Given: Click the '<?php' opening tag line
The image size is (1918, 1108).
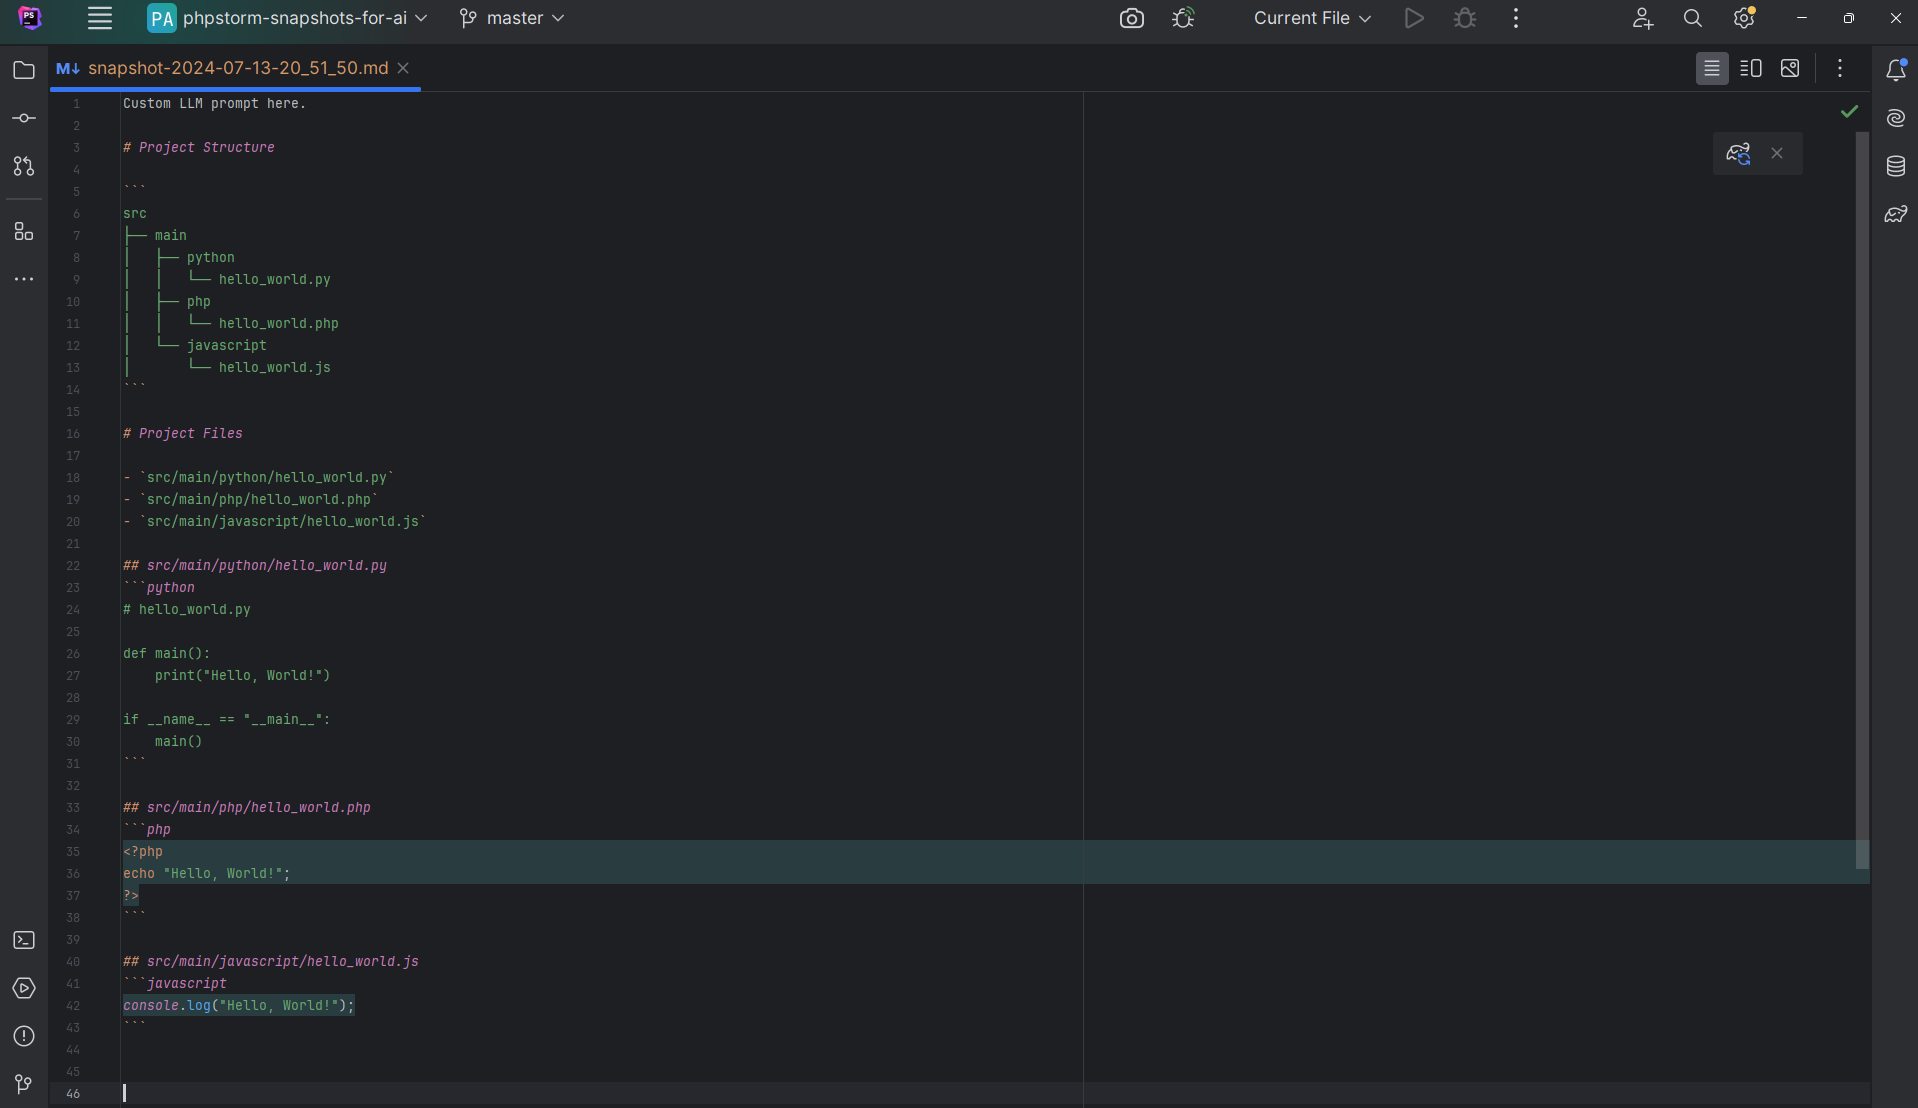Looking at the screenshot, I should 142,851.
